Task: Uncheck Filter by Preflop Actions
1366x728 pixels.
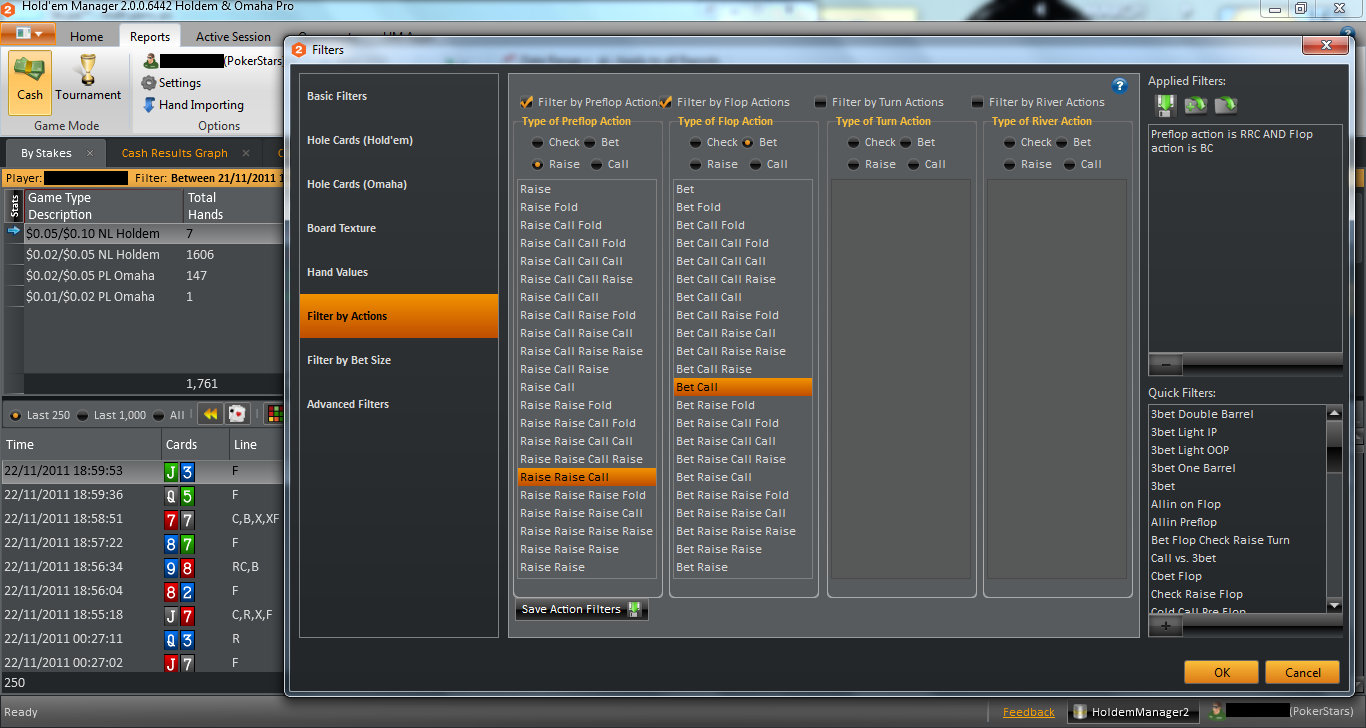Action: click(527, 102)
